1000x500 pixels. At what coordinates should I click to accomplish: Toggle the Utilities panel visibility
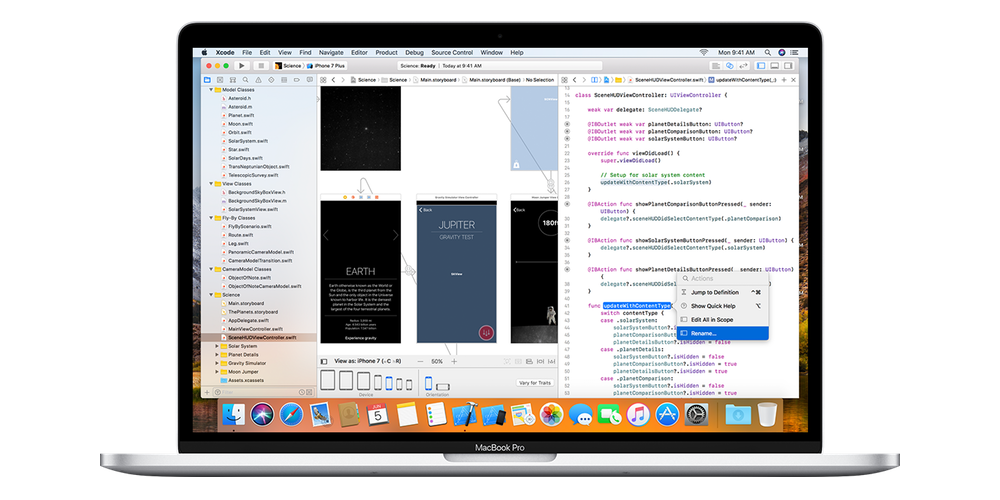point(788,66)
